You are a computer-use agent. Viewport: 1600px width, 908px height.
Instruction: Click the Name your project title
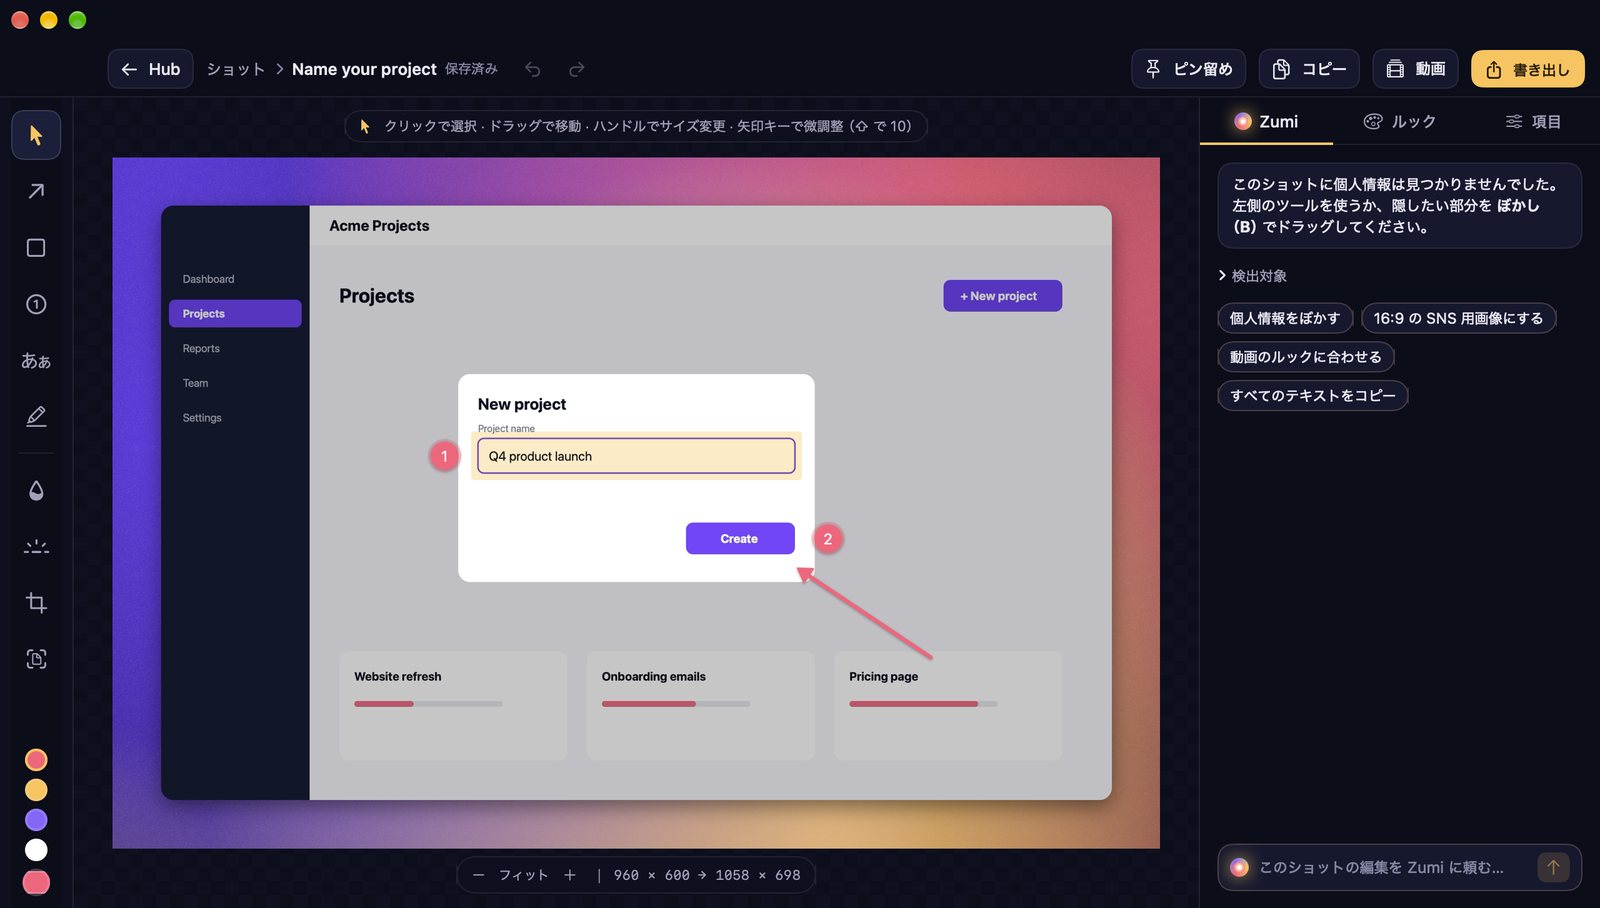click(364, 69)
